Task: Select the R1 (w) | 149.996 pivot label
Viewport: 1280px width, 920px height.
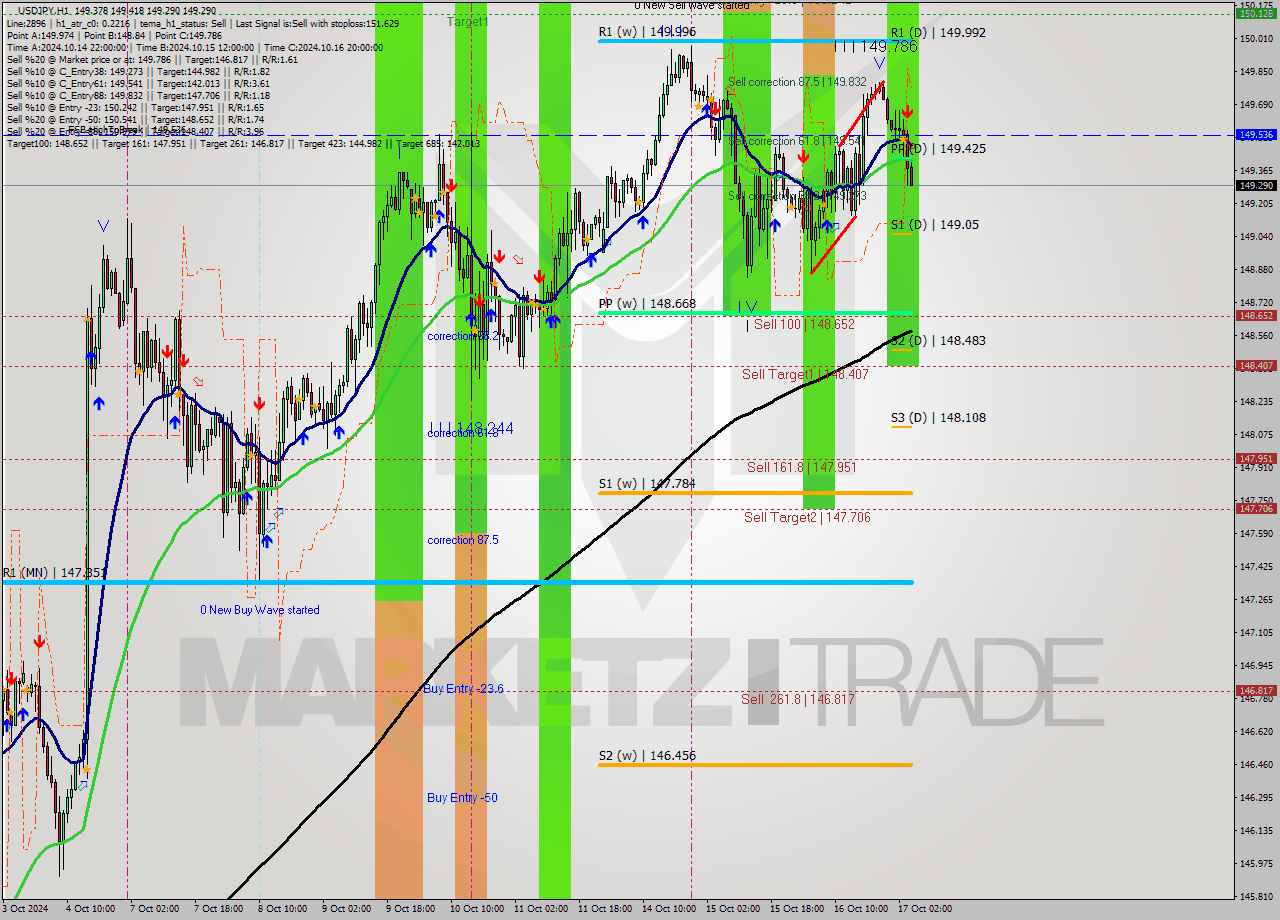Action: click(646, 32)
